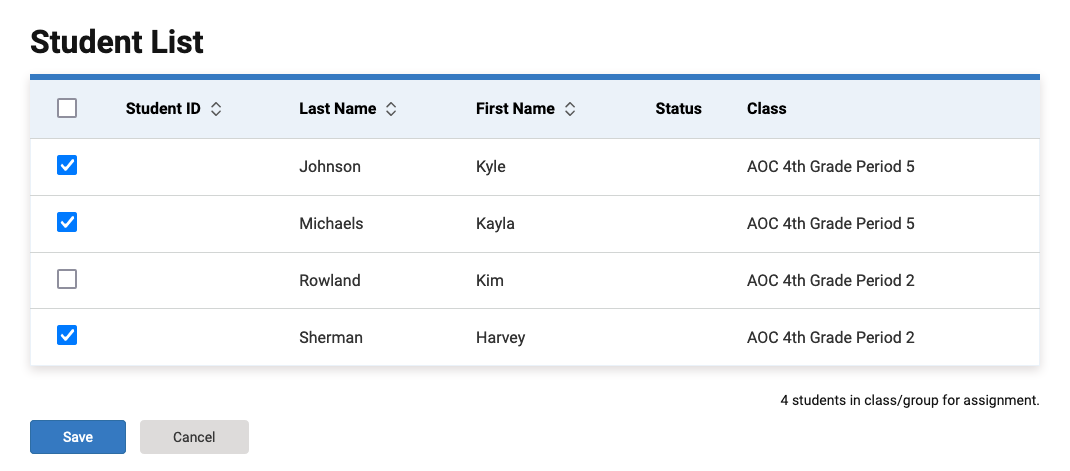Viewport: 1070px width, 471px height.
Task: Select the Kayla first name cell
Action: click(495, 223)
